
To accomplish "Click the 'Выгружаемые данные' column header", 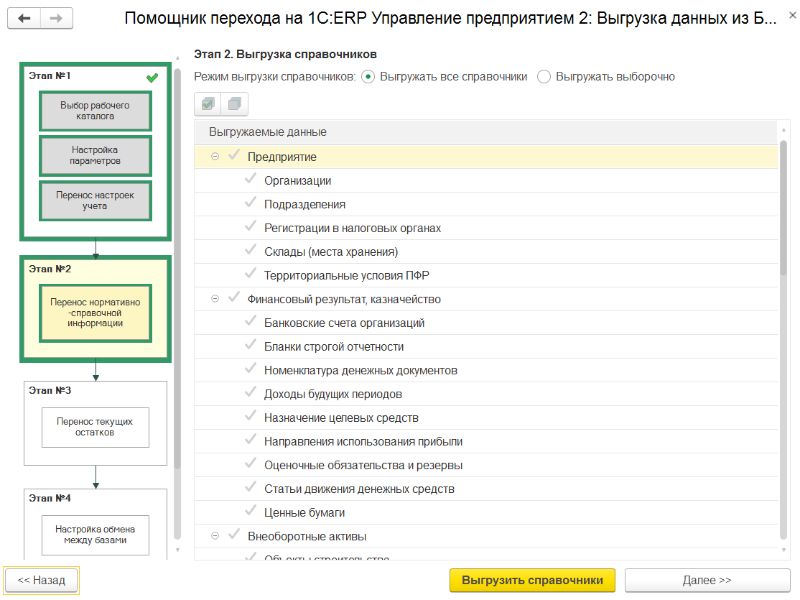I will pyautogui.click(x=486, y=132).
